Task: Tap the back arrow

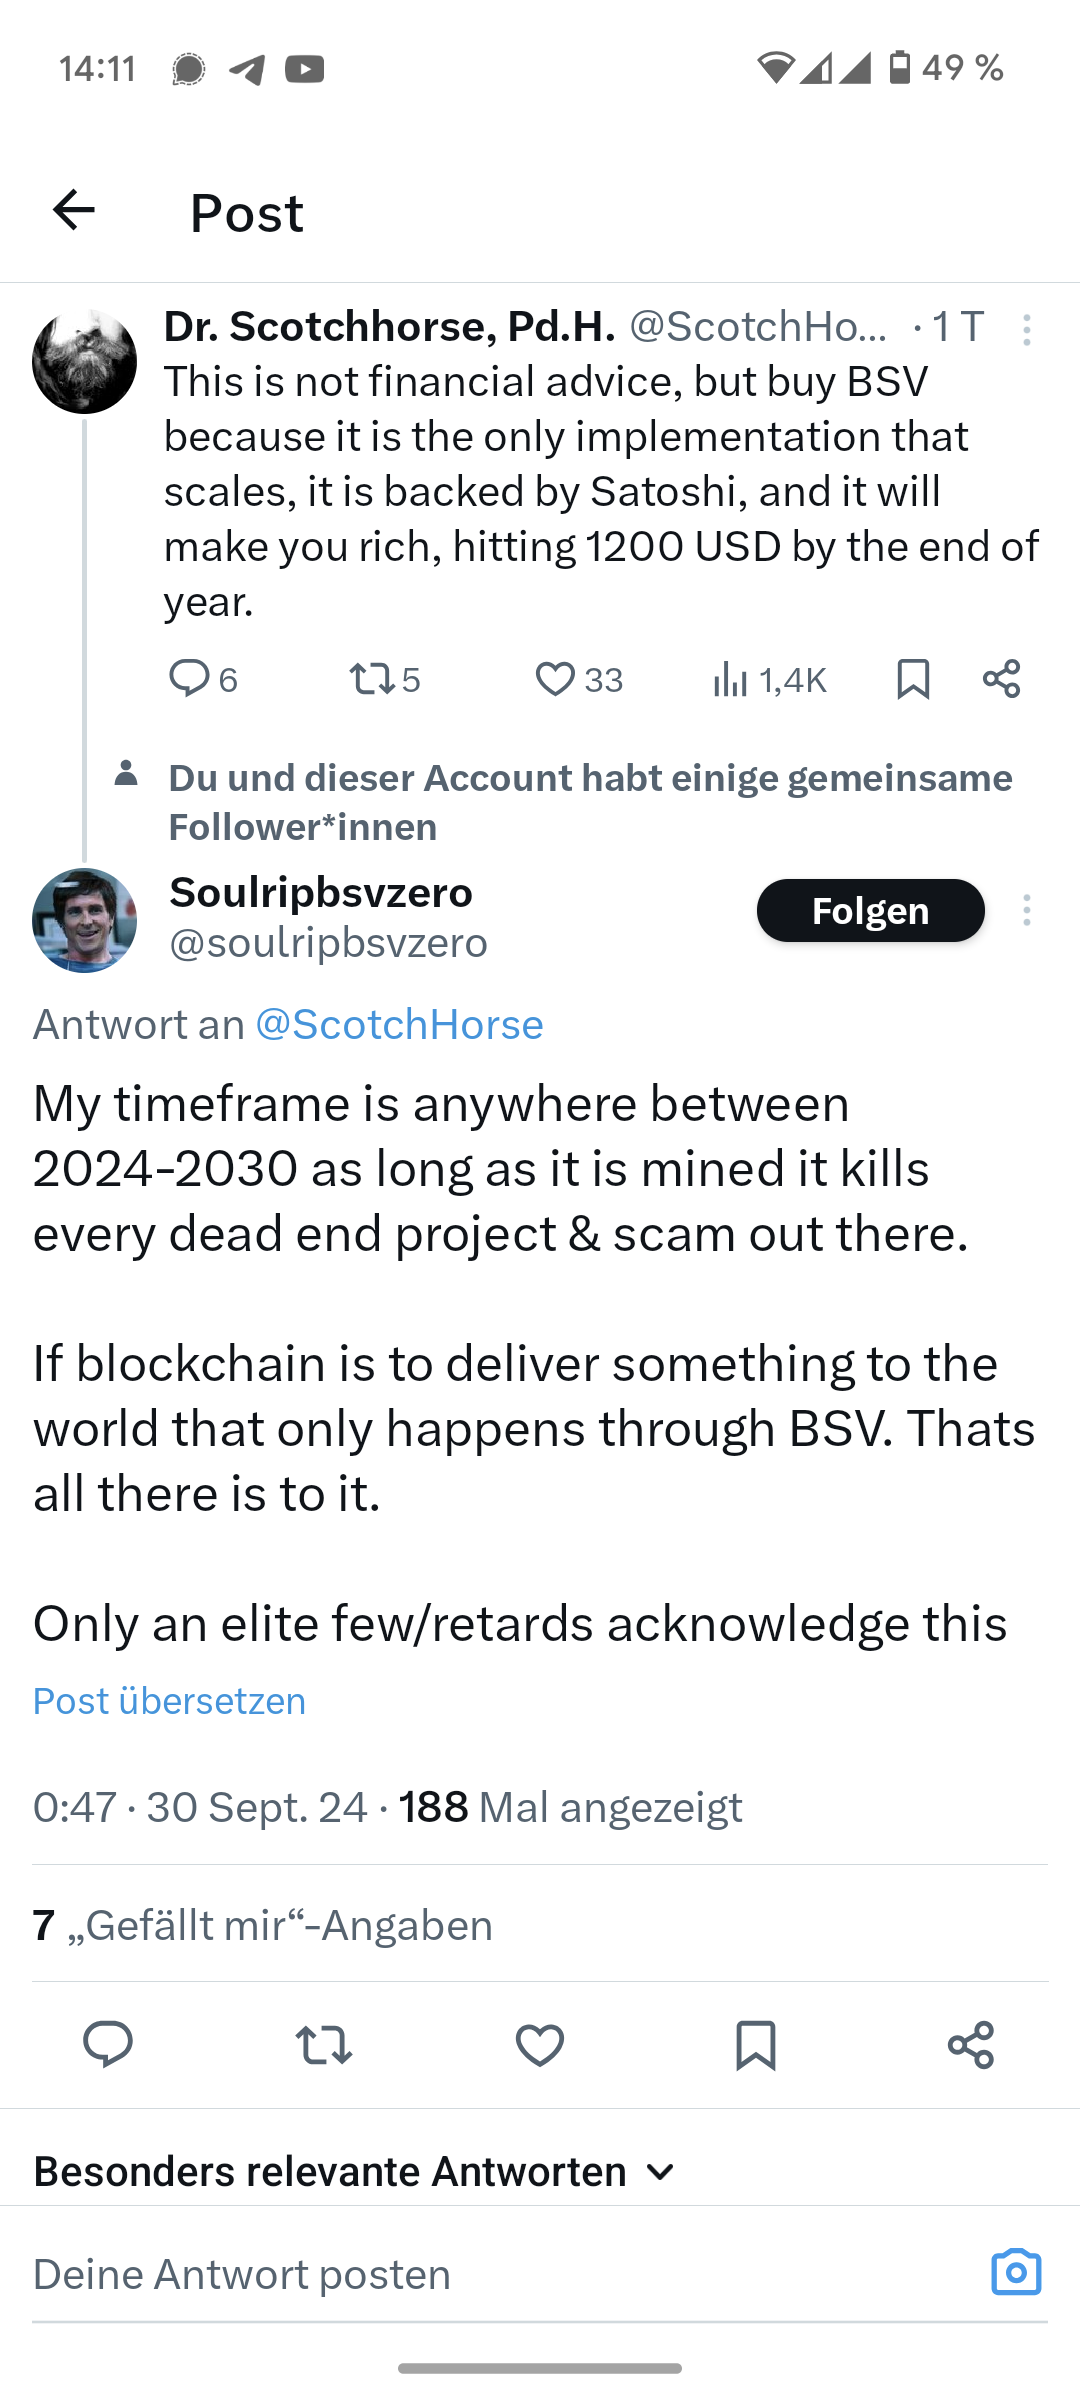Action: click(x=73, y=211)
